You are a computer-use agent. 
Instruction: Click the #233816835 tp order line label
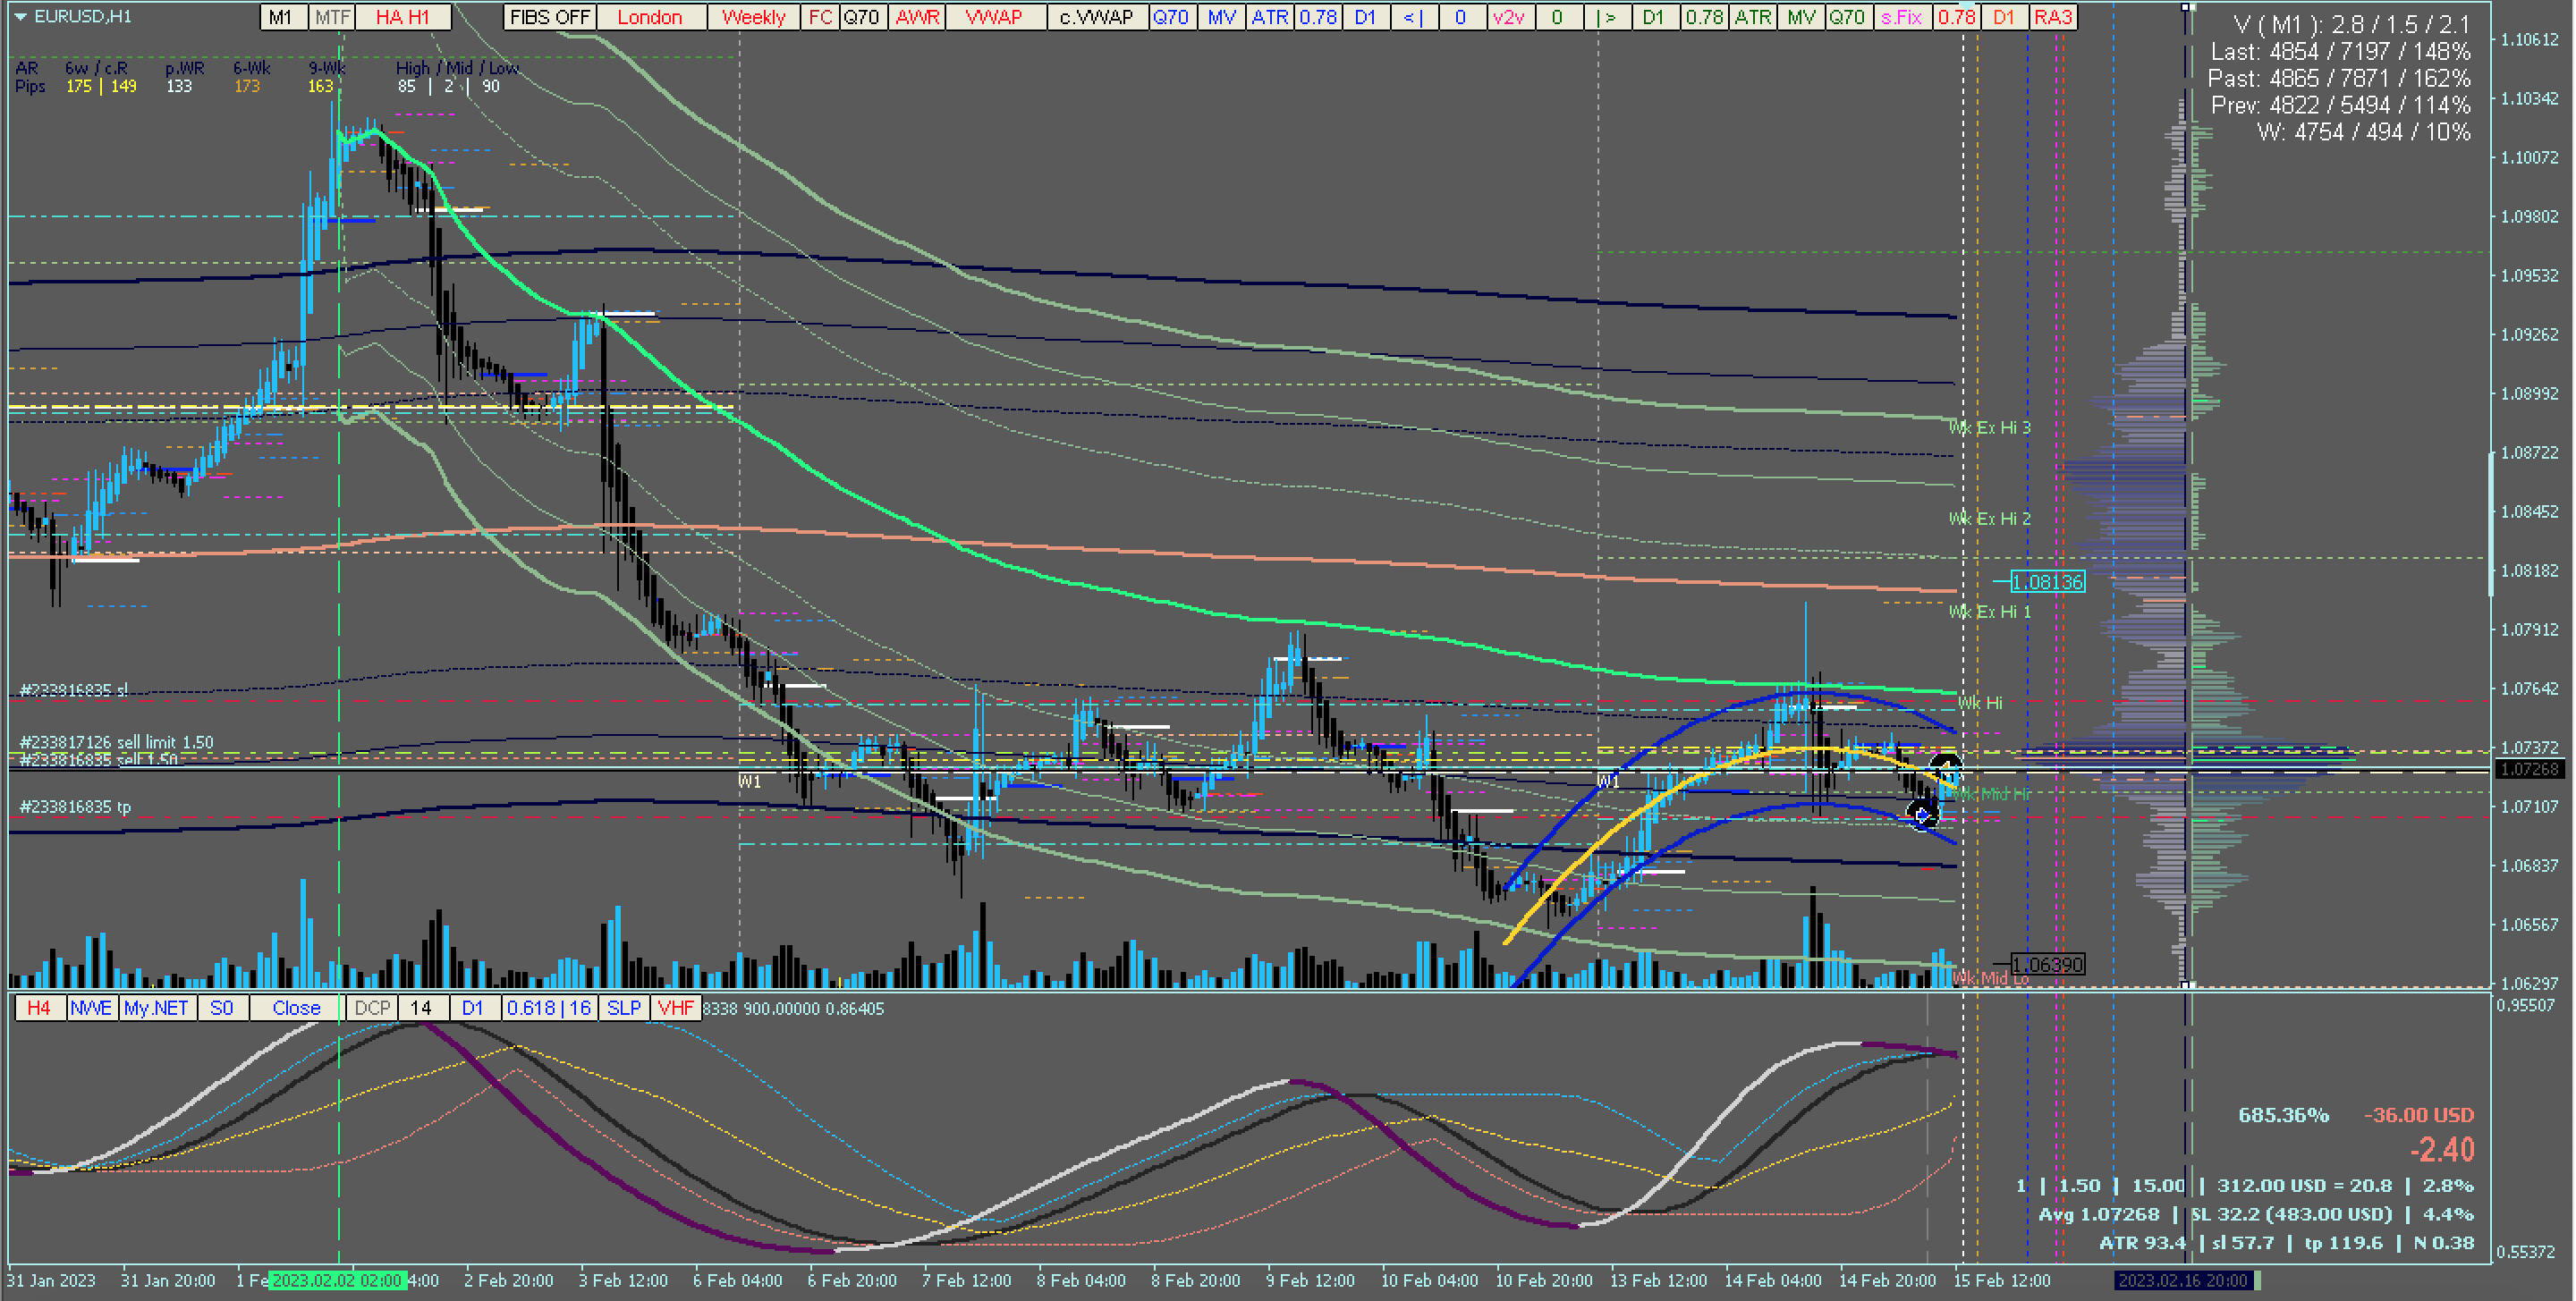pos(75,807)
